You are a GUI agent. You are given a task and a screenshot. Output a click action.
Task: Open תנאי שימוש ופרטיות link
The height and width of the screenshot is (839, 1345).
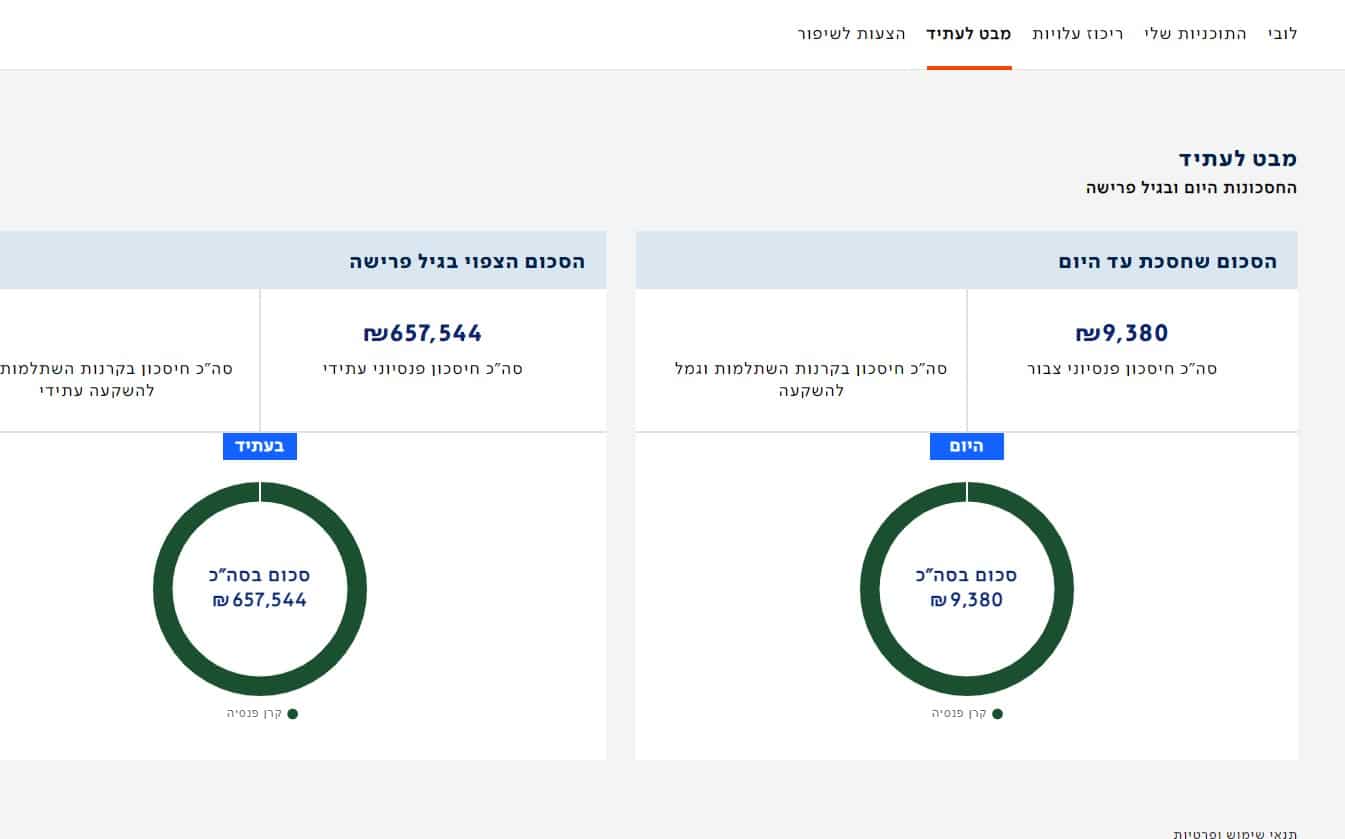1235,833
